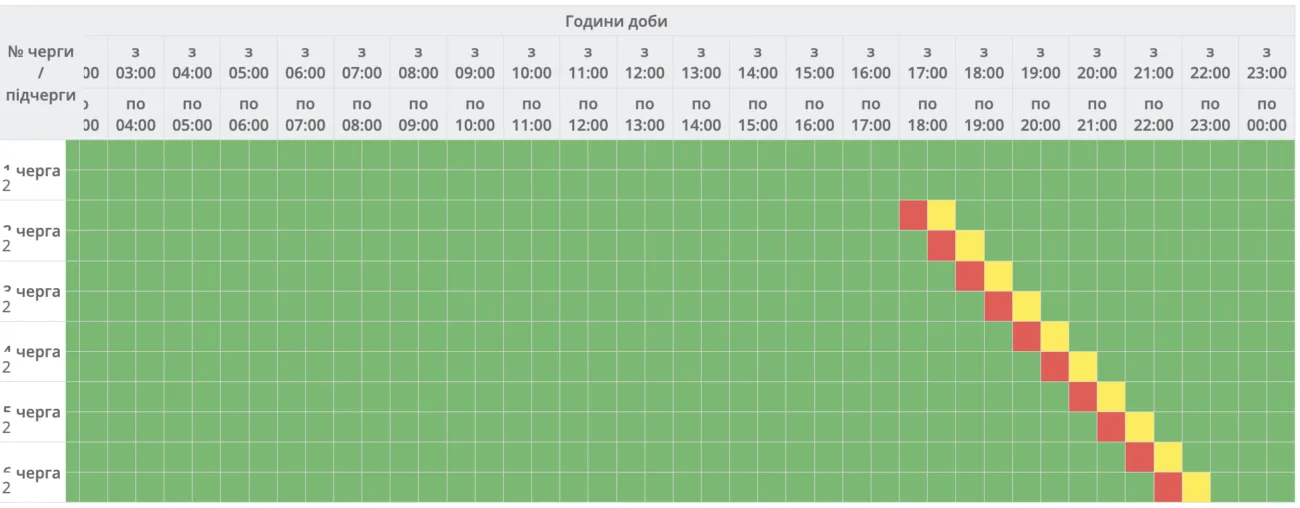Click yellow cell in second черга's lower row

(x=969, y=246)
